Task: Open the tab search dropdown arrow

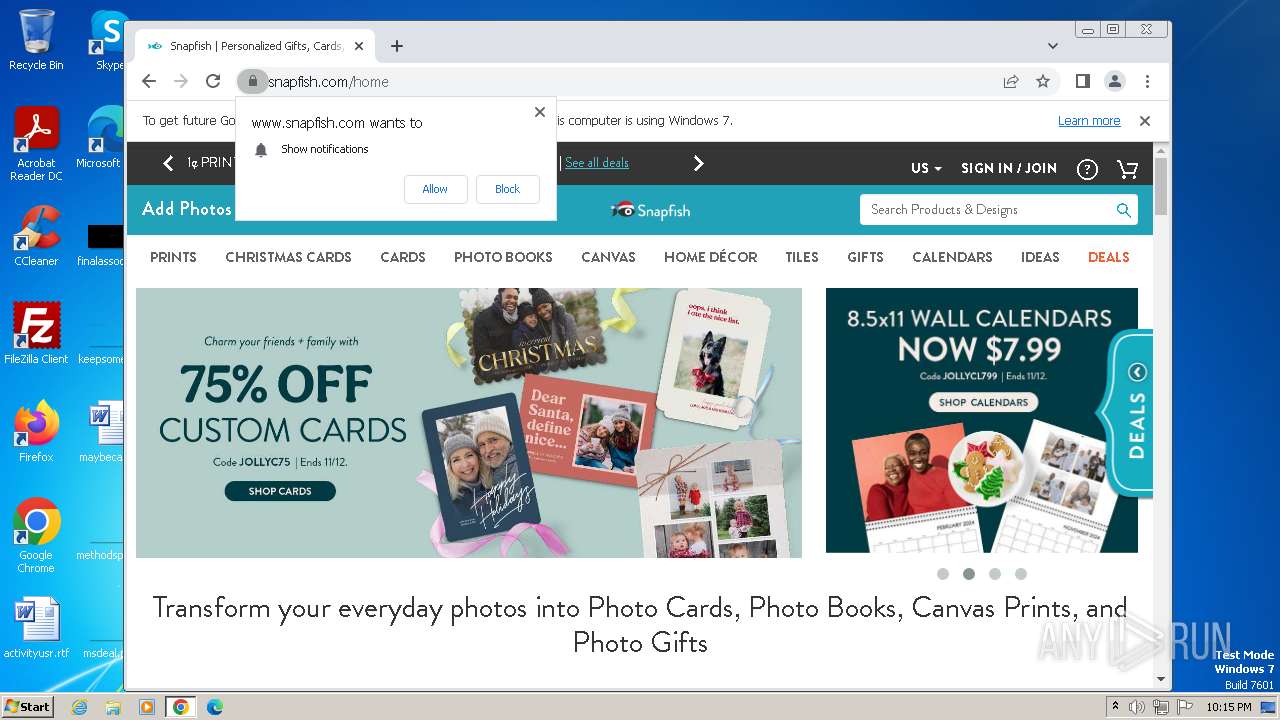Action: [x=1052, y=46]
